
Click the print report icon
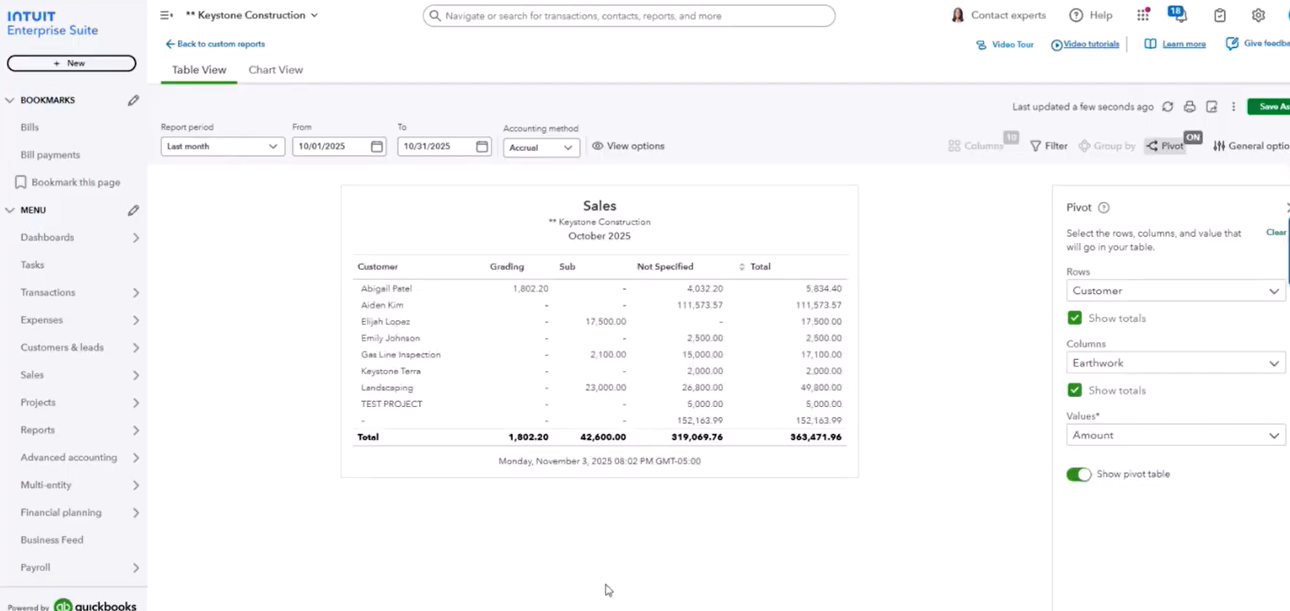point(1189,107)
